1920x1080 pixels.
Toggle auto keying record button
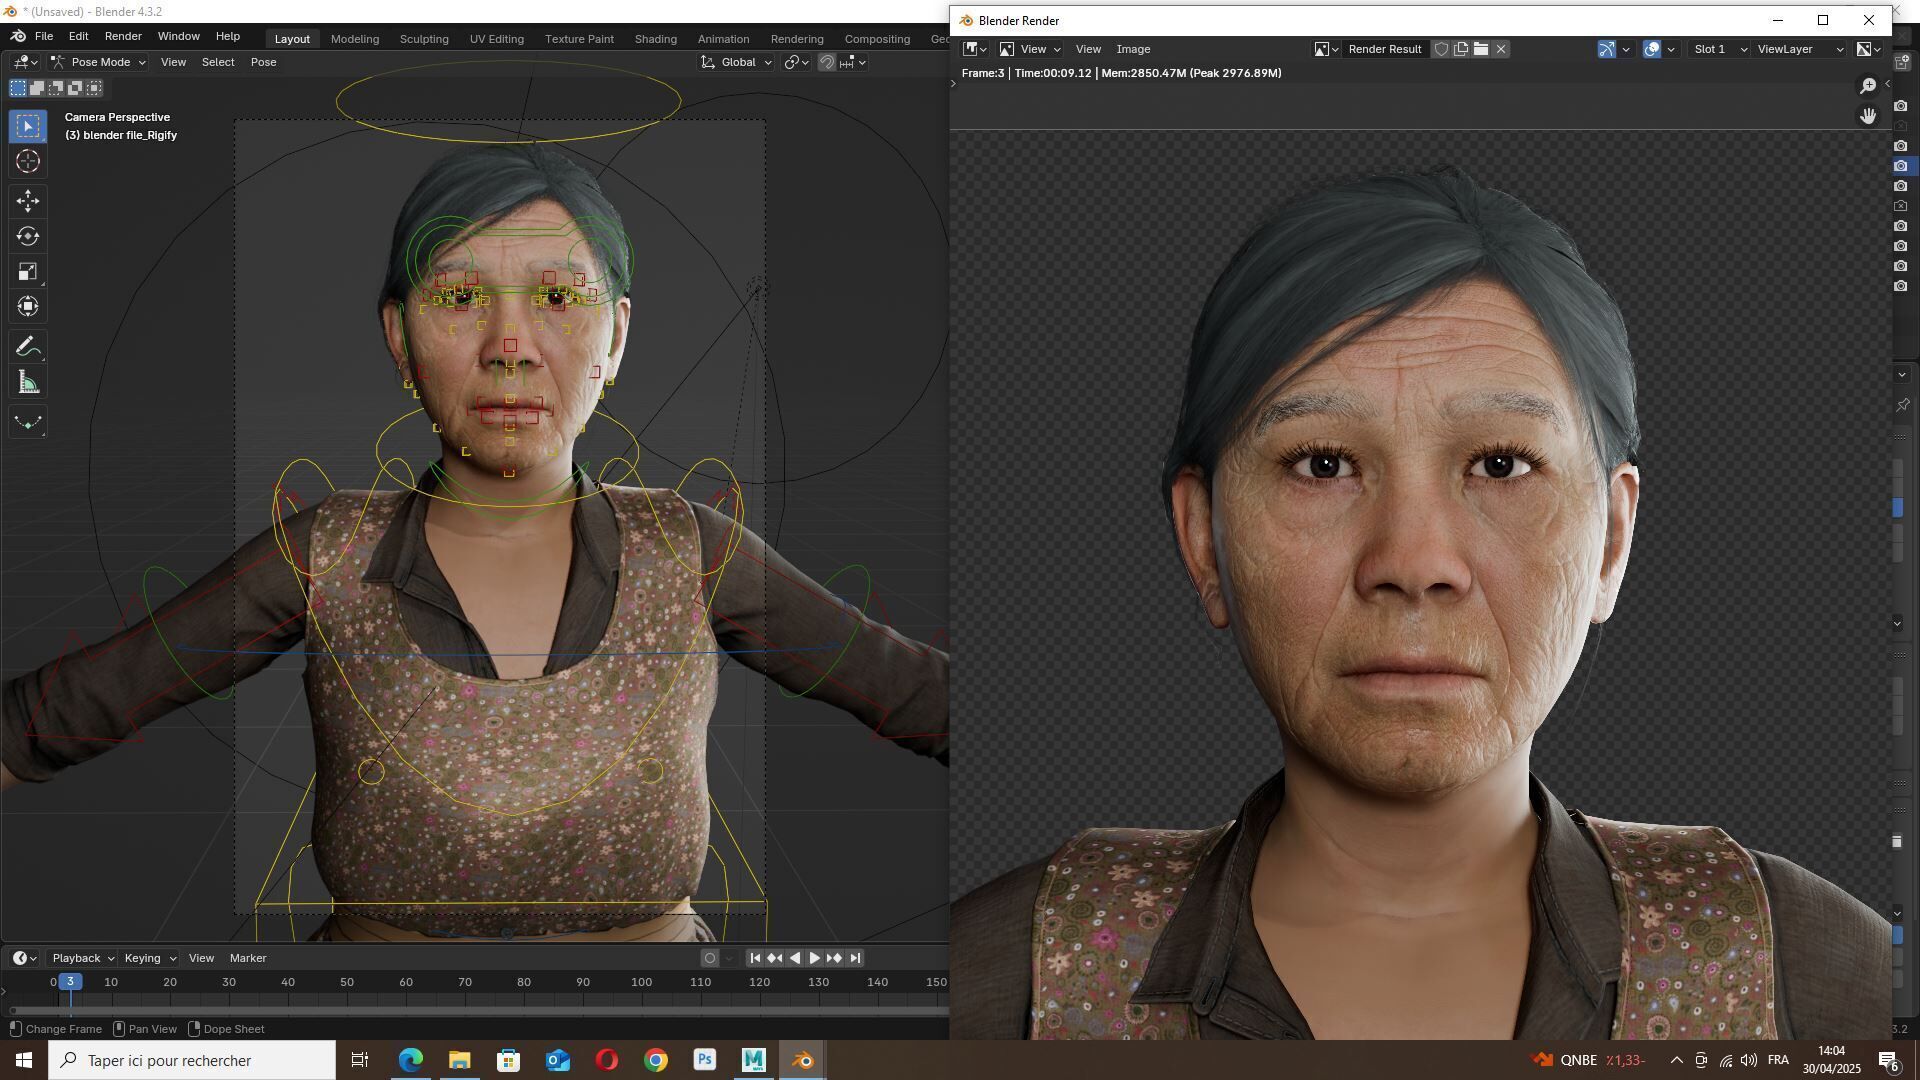coord(710,958)
